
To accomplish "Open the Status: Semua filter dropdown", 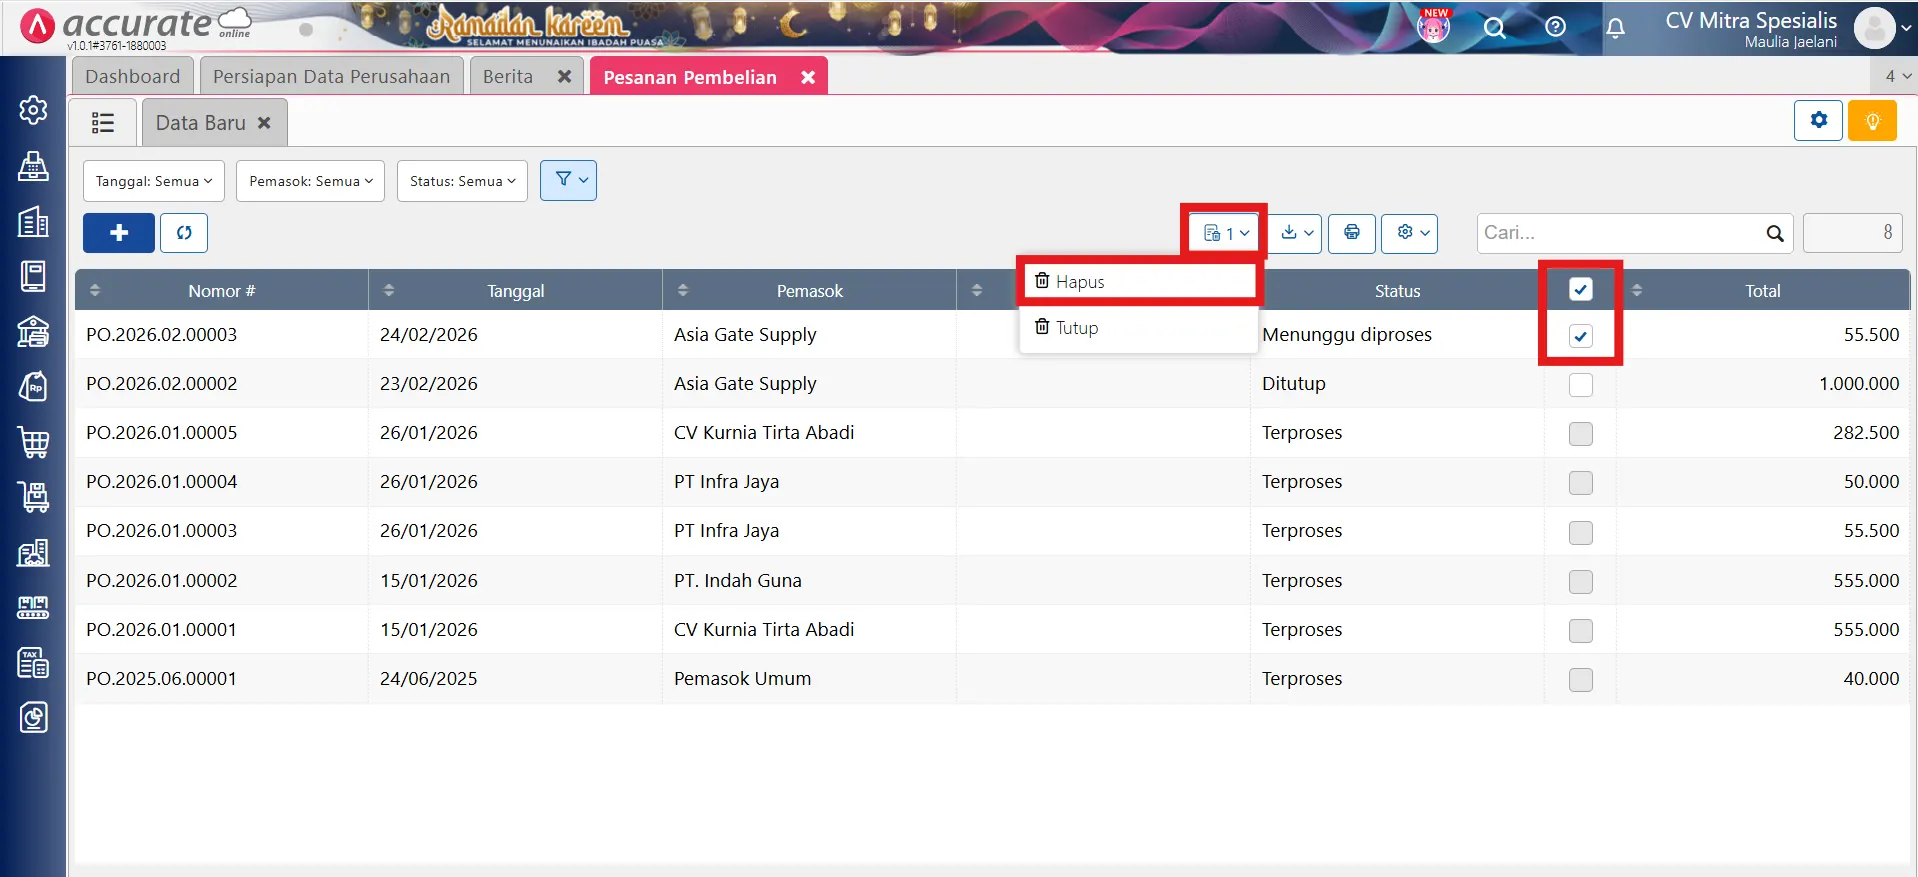I will [462, 181].
